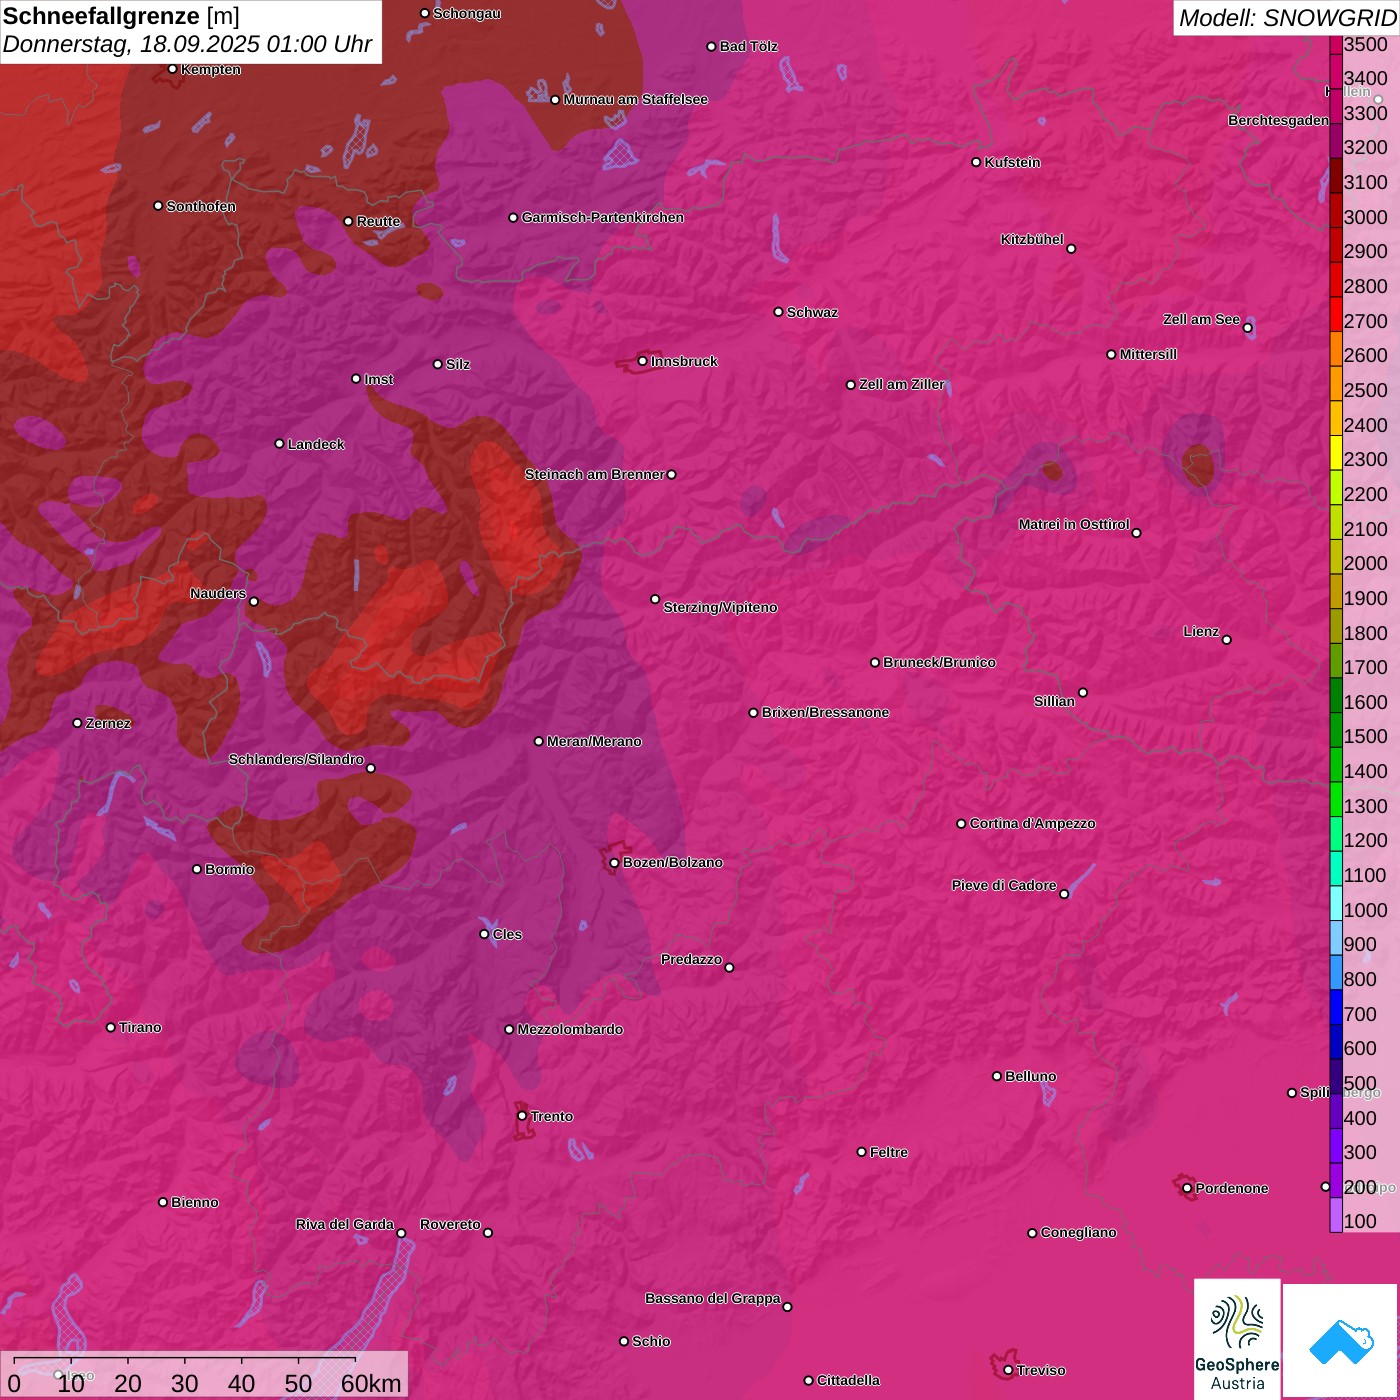This screenshot has height=1400, width=1400.
Task: Click the Lienz location dot
Action: click(x=1227, y=640)
